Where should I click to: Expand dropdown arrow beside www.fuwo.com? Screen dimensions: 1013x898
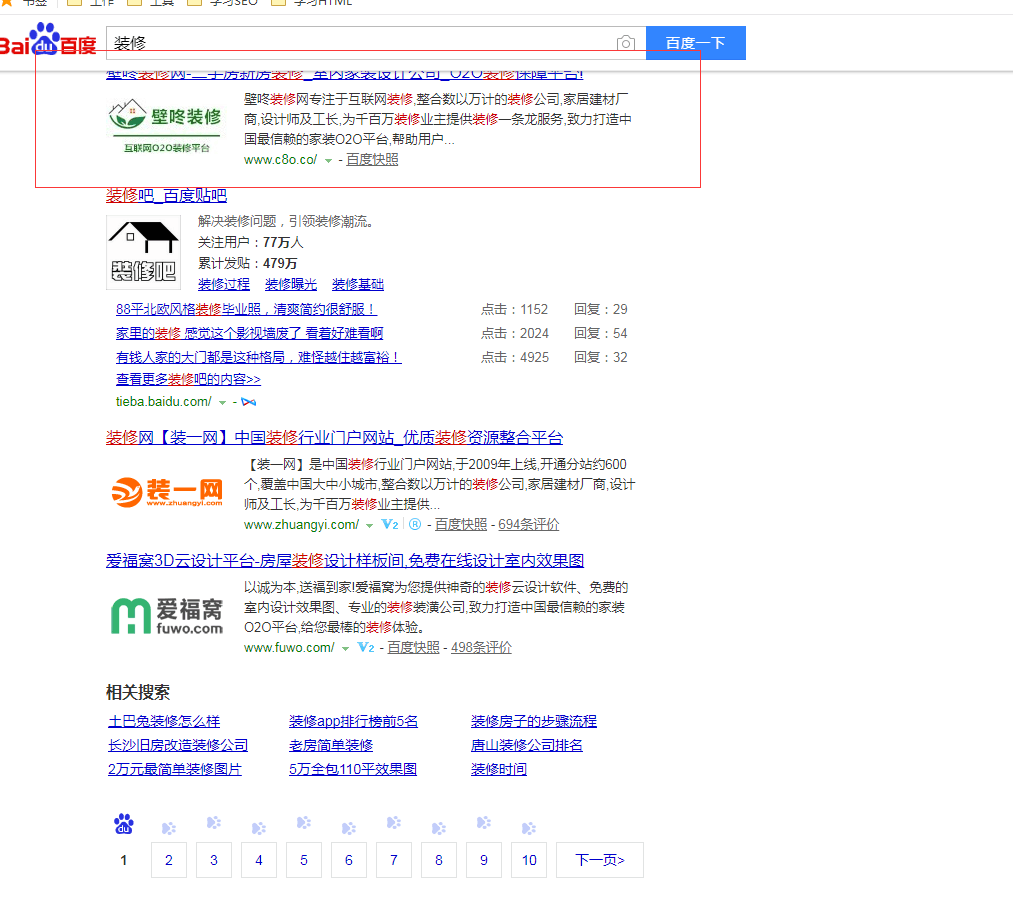click(x=346, y=648)
